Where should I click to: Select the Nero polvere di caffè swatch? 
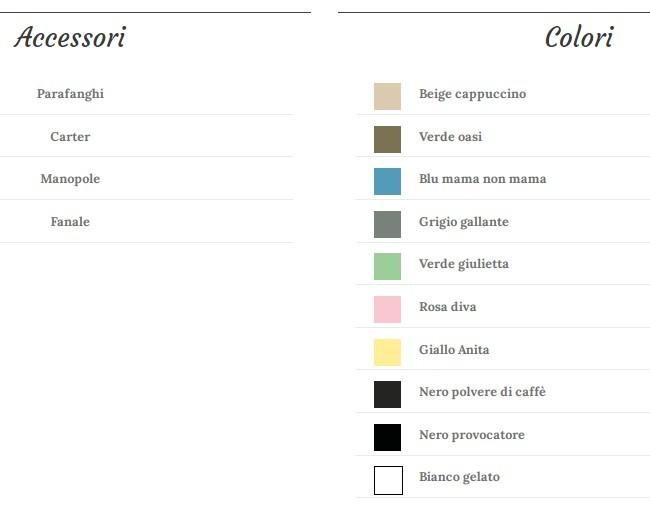387,394
